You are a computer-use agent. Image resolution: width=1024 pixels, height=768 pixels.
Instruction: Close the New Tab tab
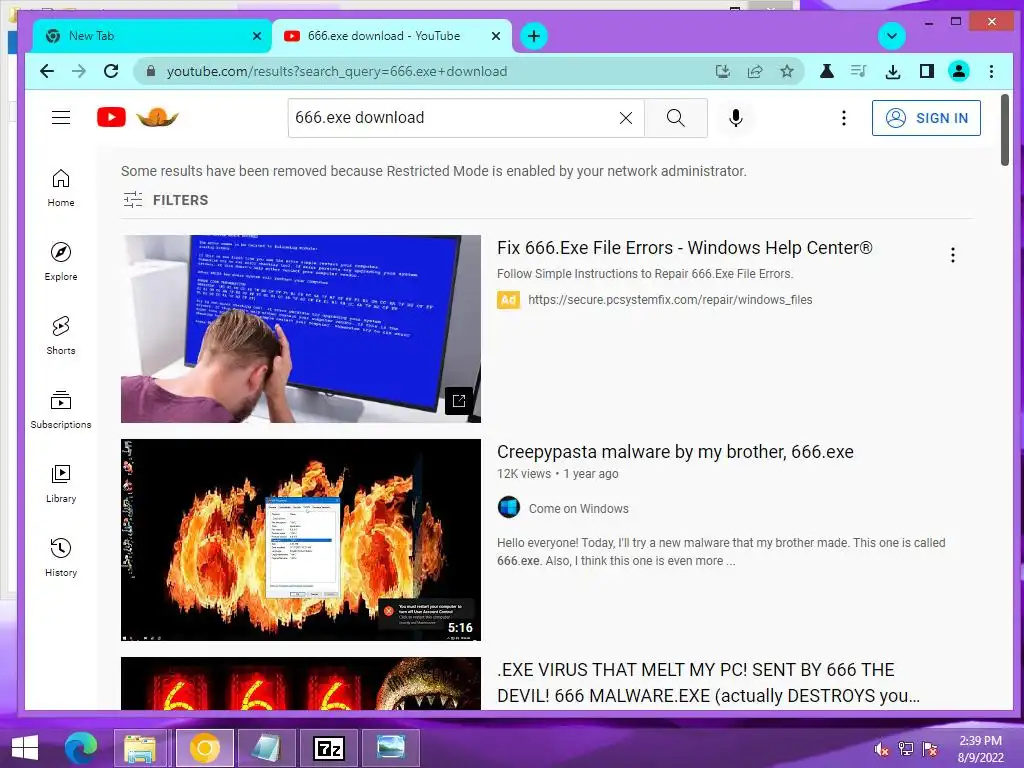pos(257,36)
